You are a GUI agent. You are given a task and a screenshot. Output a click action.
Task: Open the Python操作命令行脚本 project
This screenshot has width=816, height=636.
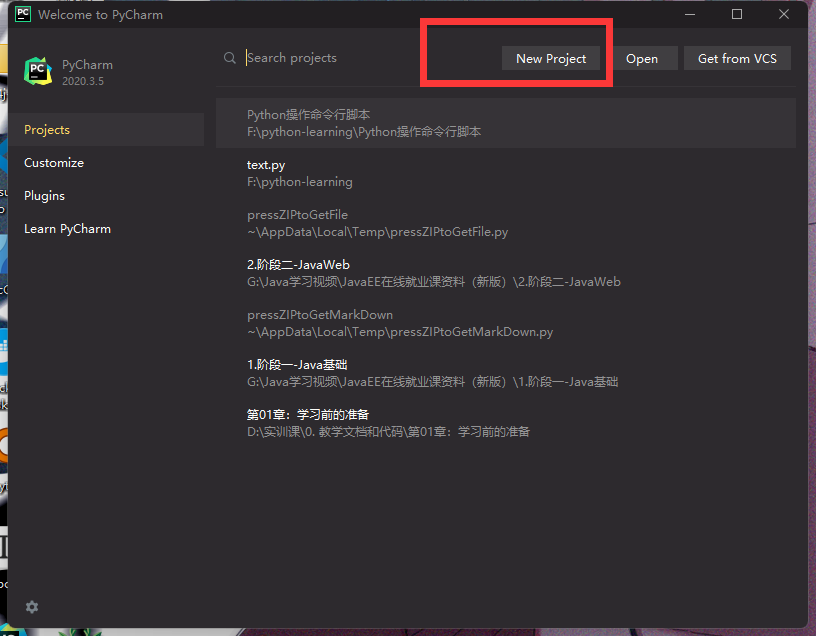pyautogui.click(x=506, y=123)
